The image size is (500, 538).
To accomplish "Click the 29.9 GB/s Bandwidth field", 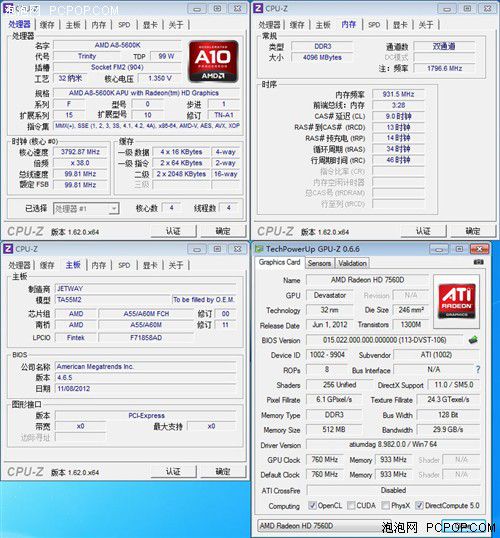I will click(x=448, y=430).
